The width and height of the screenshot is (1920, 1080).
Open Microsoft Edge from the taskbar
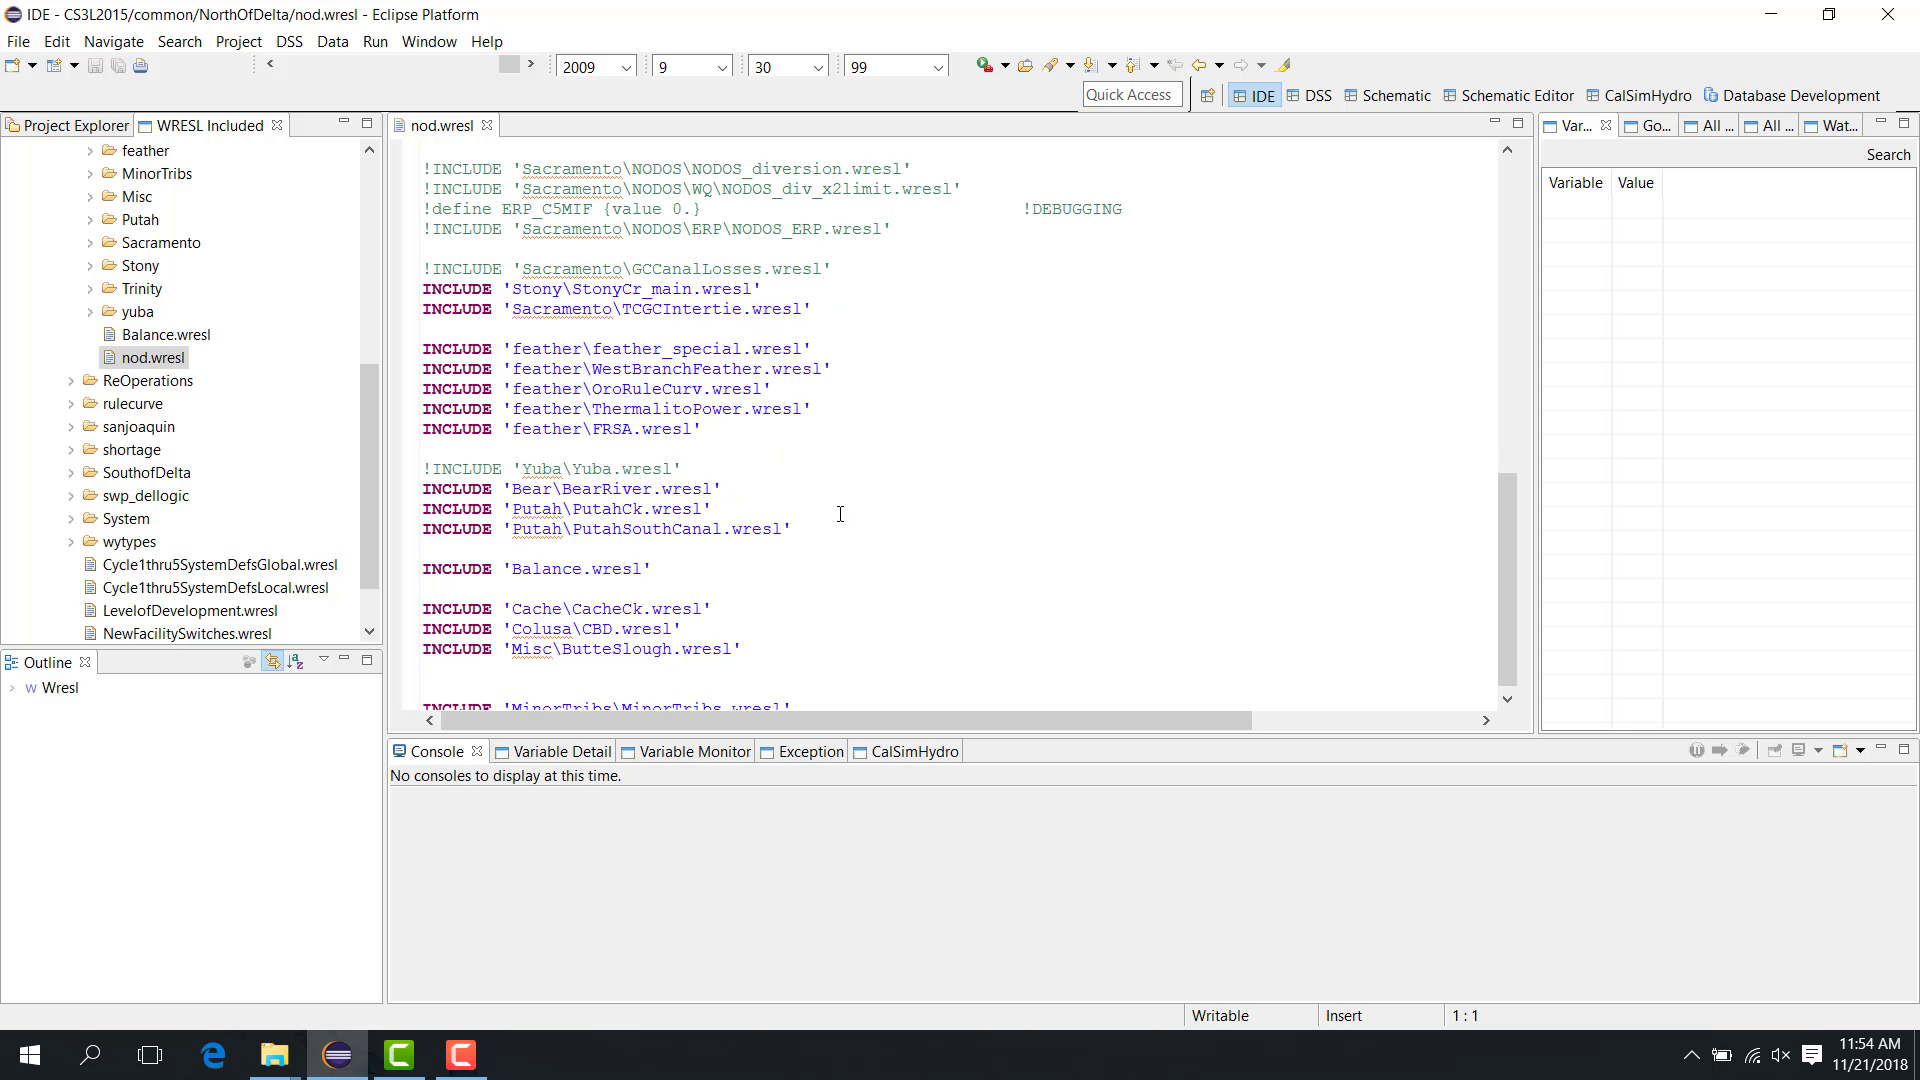coord(213,1055)
